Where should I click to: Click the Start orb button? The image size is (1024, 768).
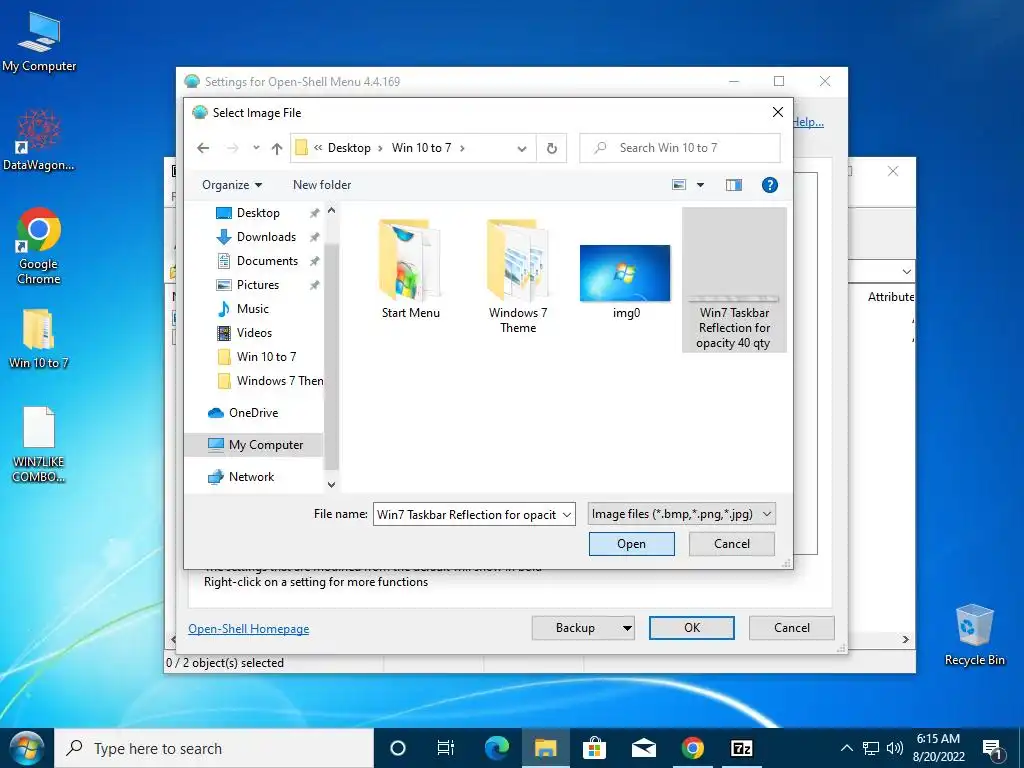coord(27,748)
